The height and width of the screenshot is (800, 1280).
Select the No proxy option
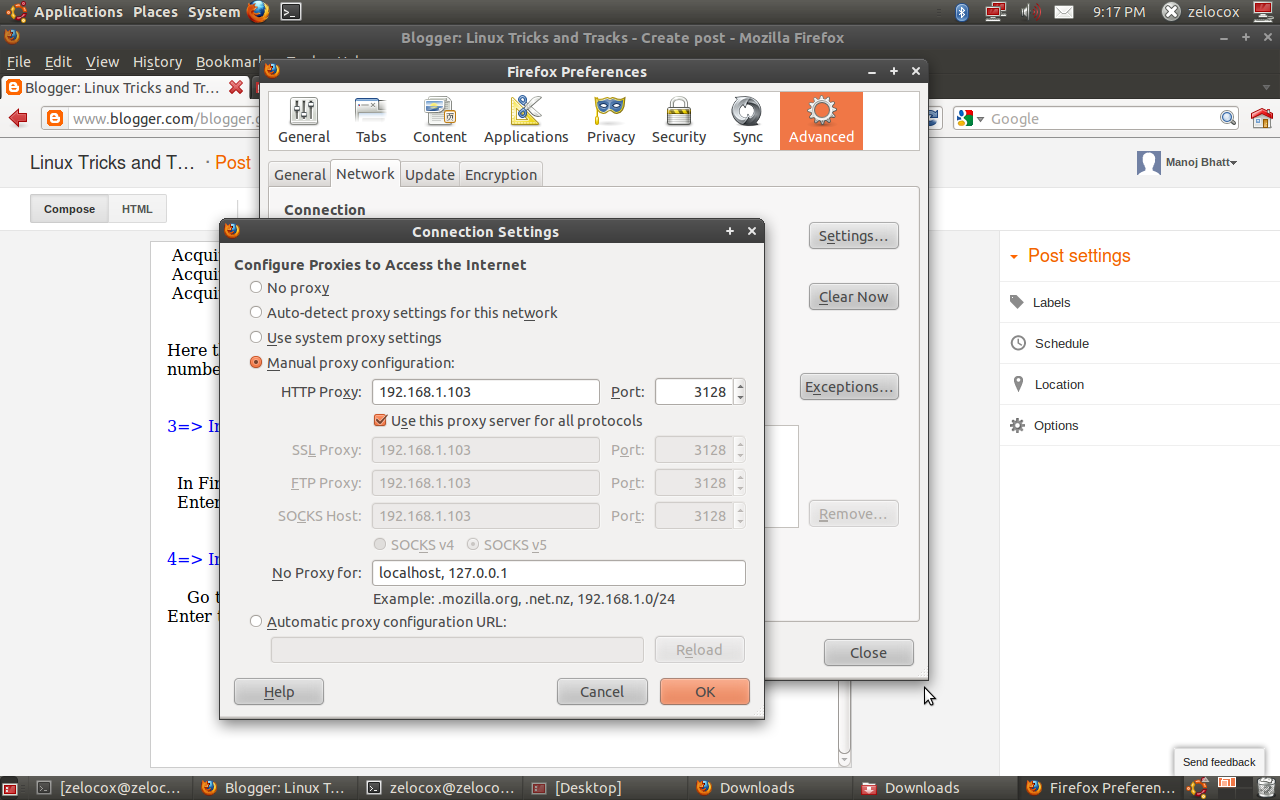(x=256, y=288)
